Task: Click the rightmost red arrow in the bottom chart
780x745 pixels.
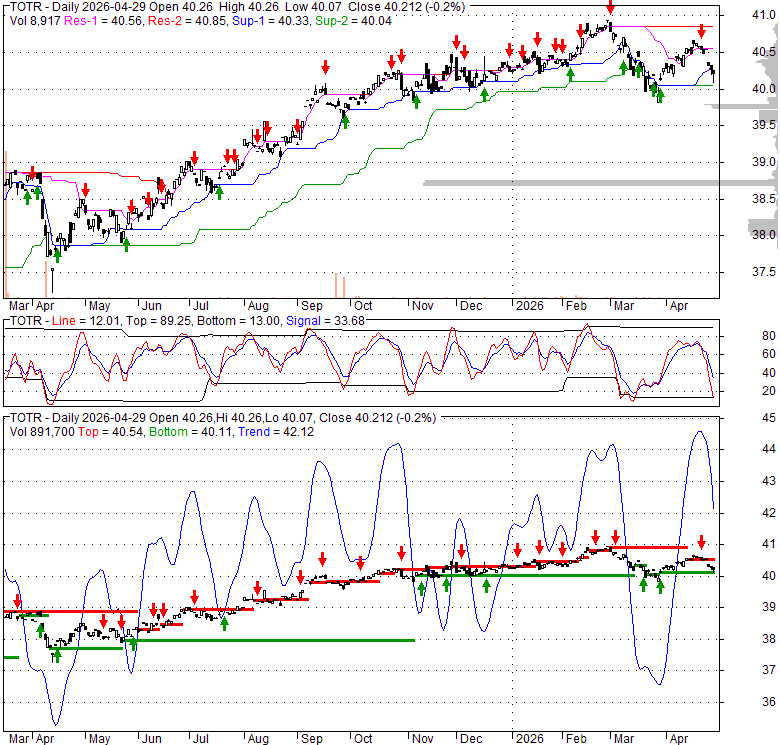Action: (702, 541)
